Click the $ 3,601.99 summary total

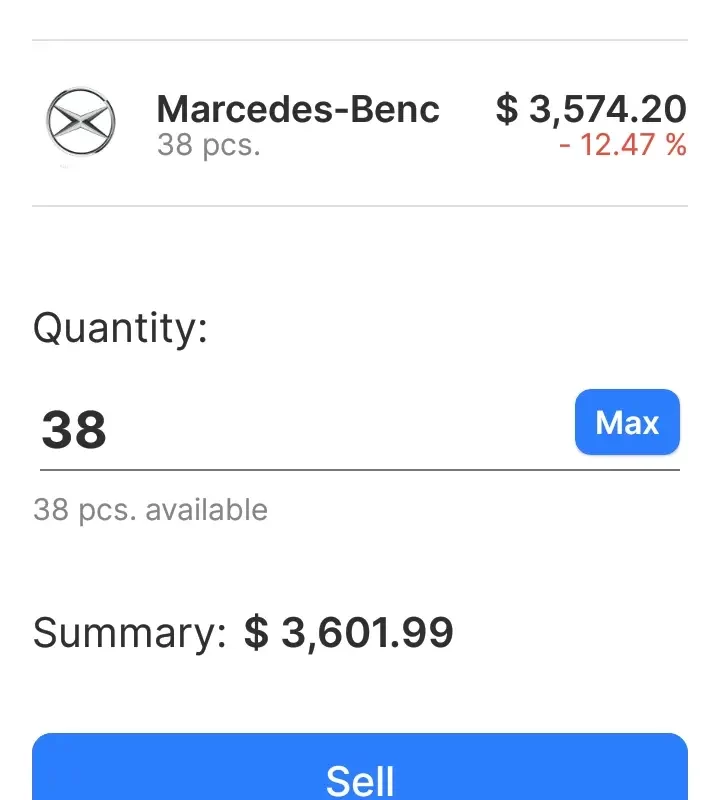pos(349,633)
